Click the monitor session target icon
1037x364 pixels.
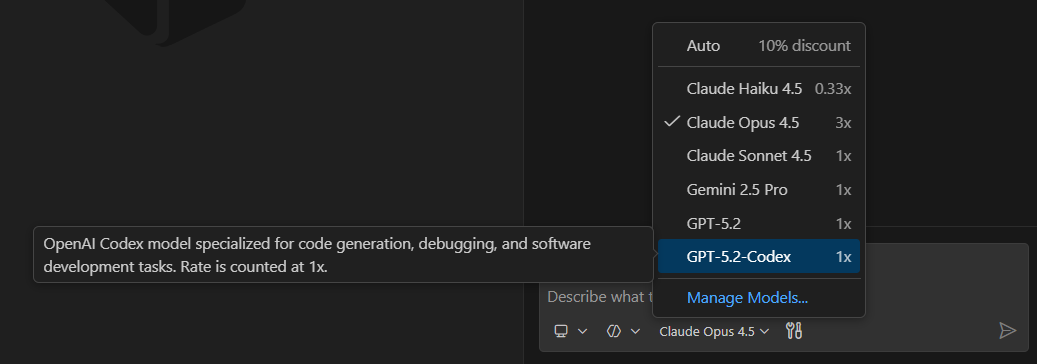coord(561,331)
